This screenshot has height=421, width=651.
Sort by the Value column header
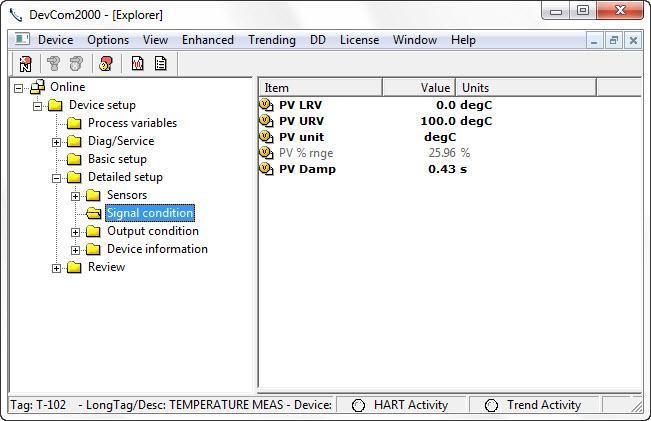coord(419,88)
